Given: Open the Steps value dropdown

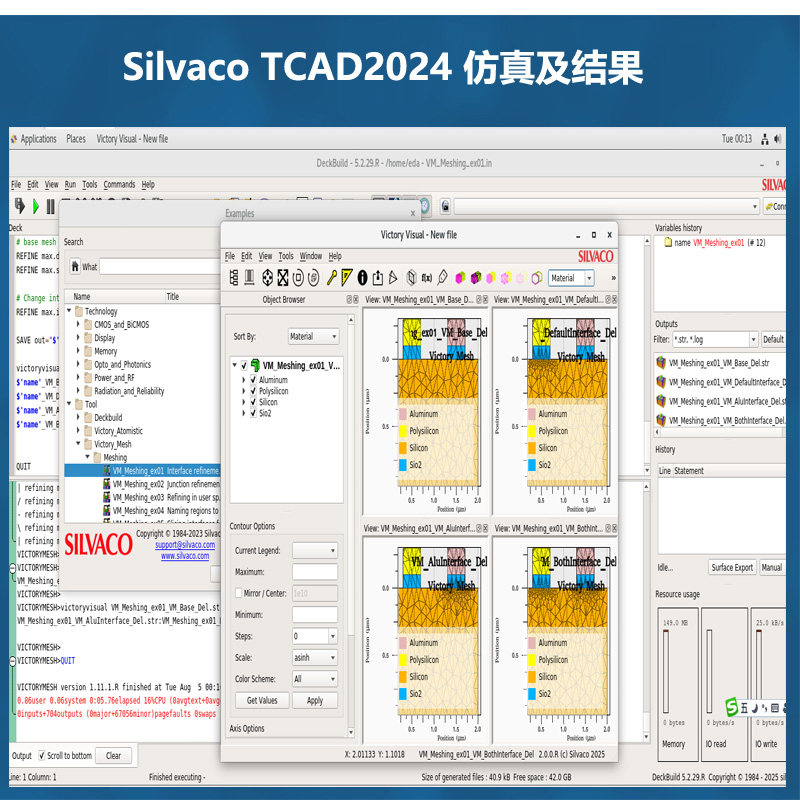Looking at the screenshot, I should click(333, 636).
